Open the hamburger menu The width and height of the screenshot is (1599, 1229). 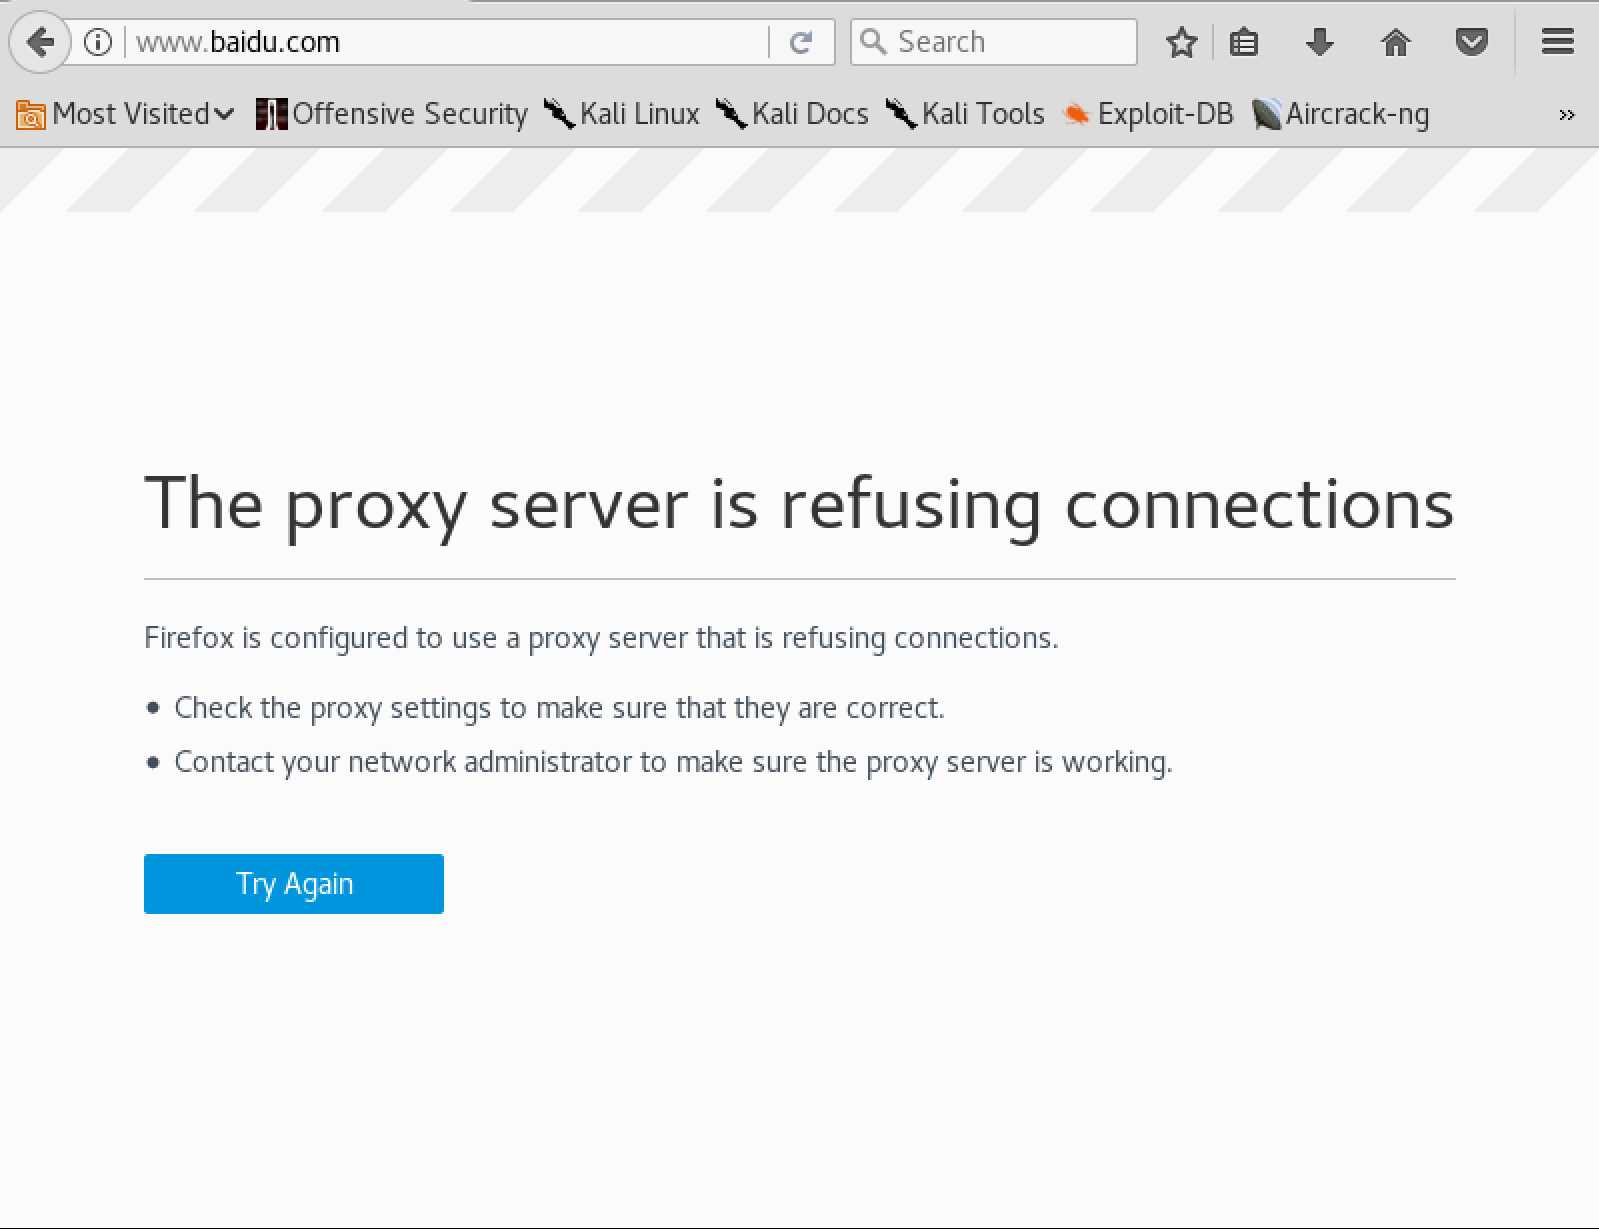(x=1557, y=42)
